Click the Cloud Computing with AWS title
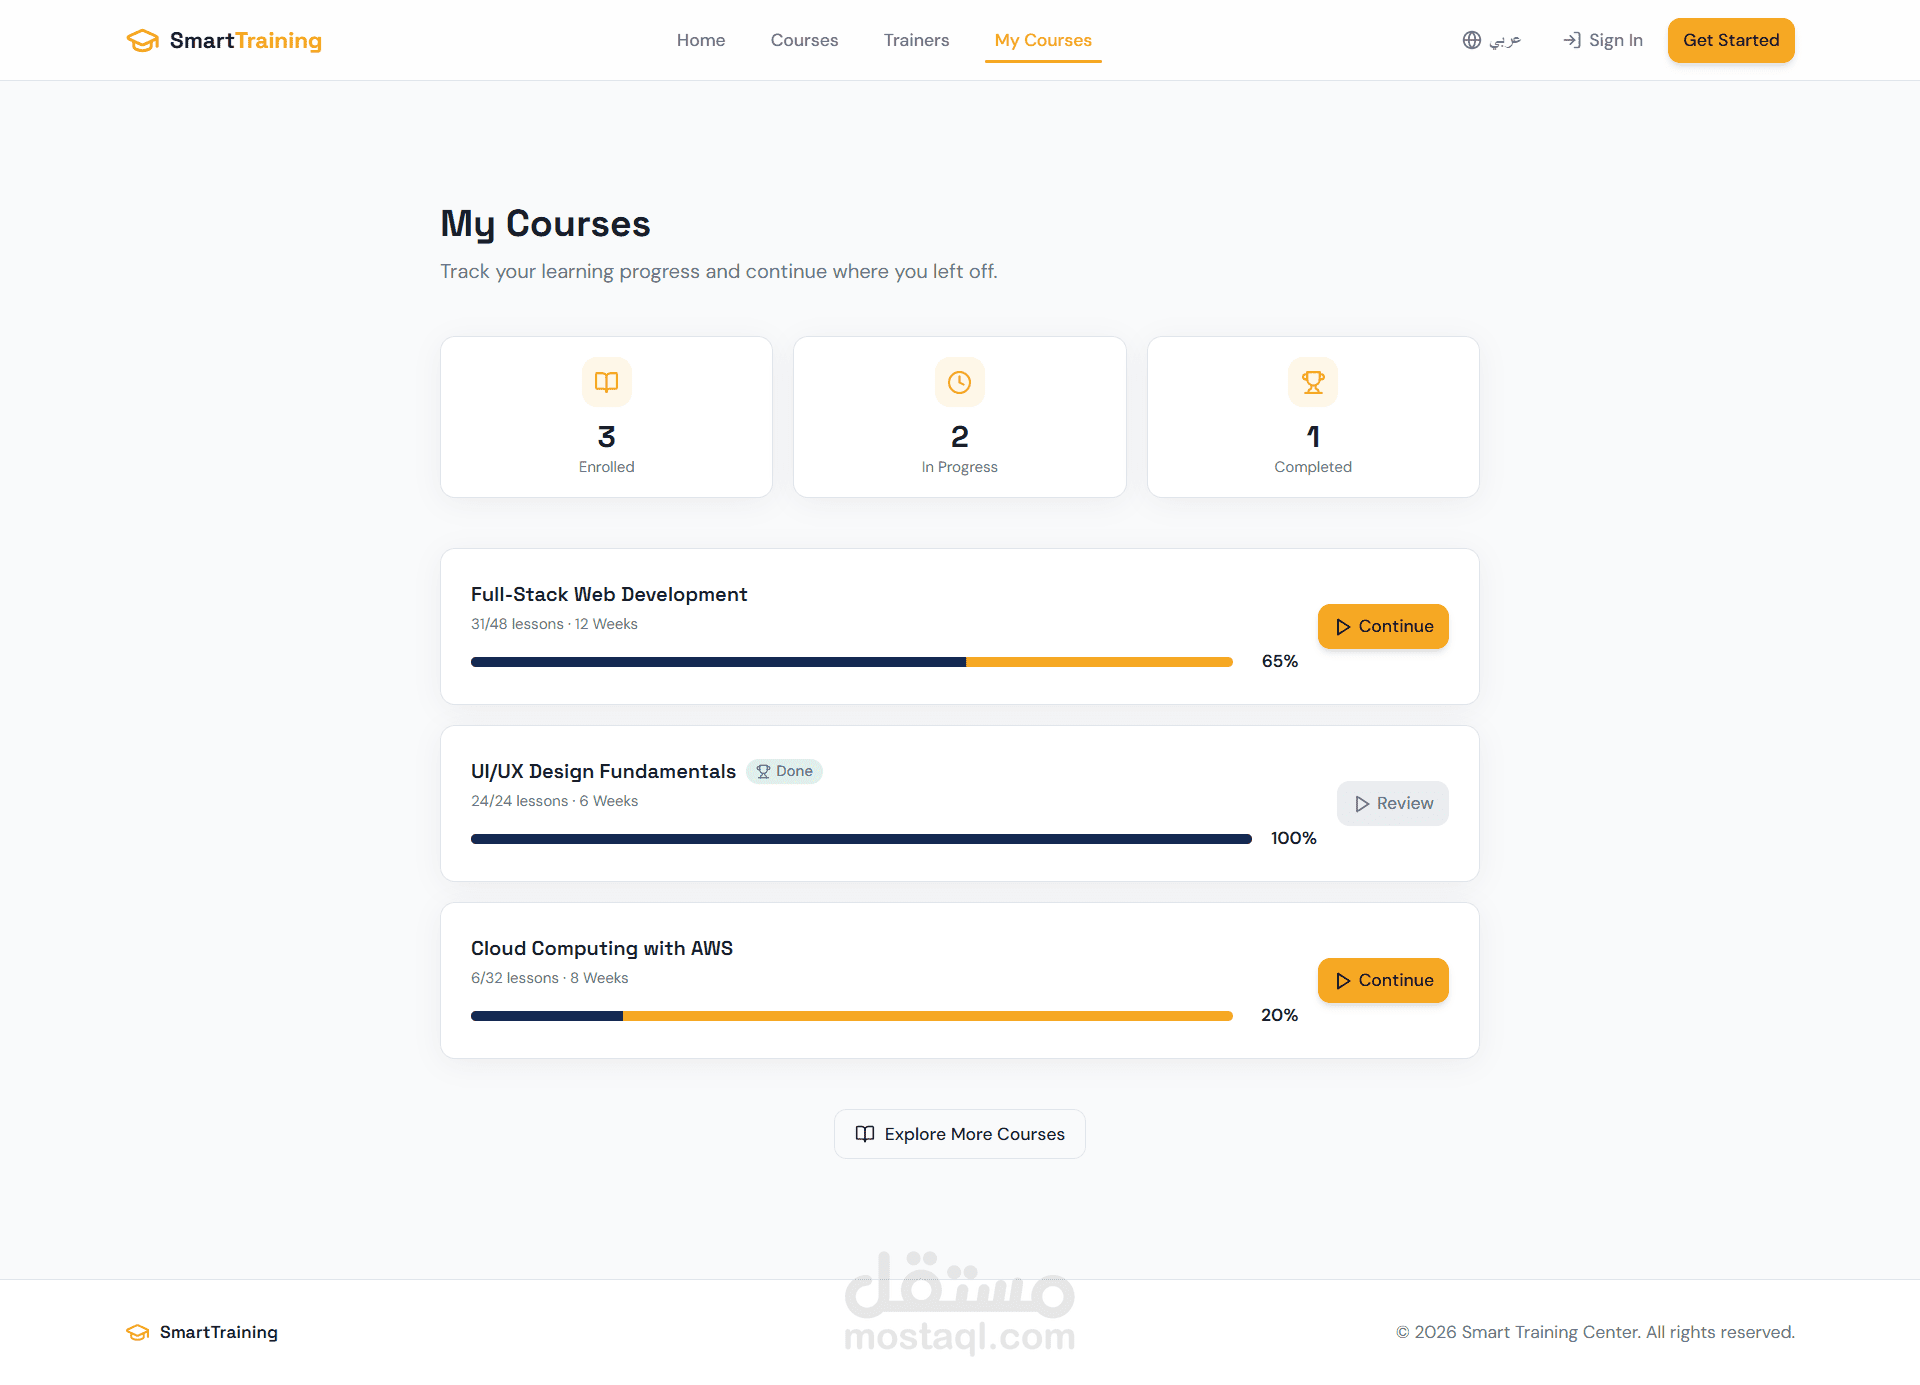The image size is (1920, 1385). coord(601,948)
